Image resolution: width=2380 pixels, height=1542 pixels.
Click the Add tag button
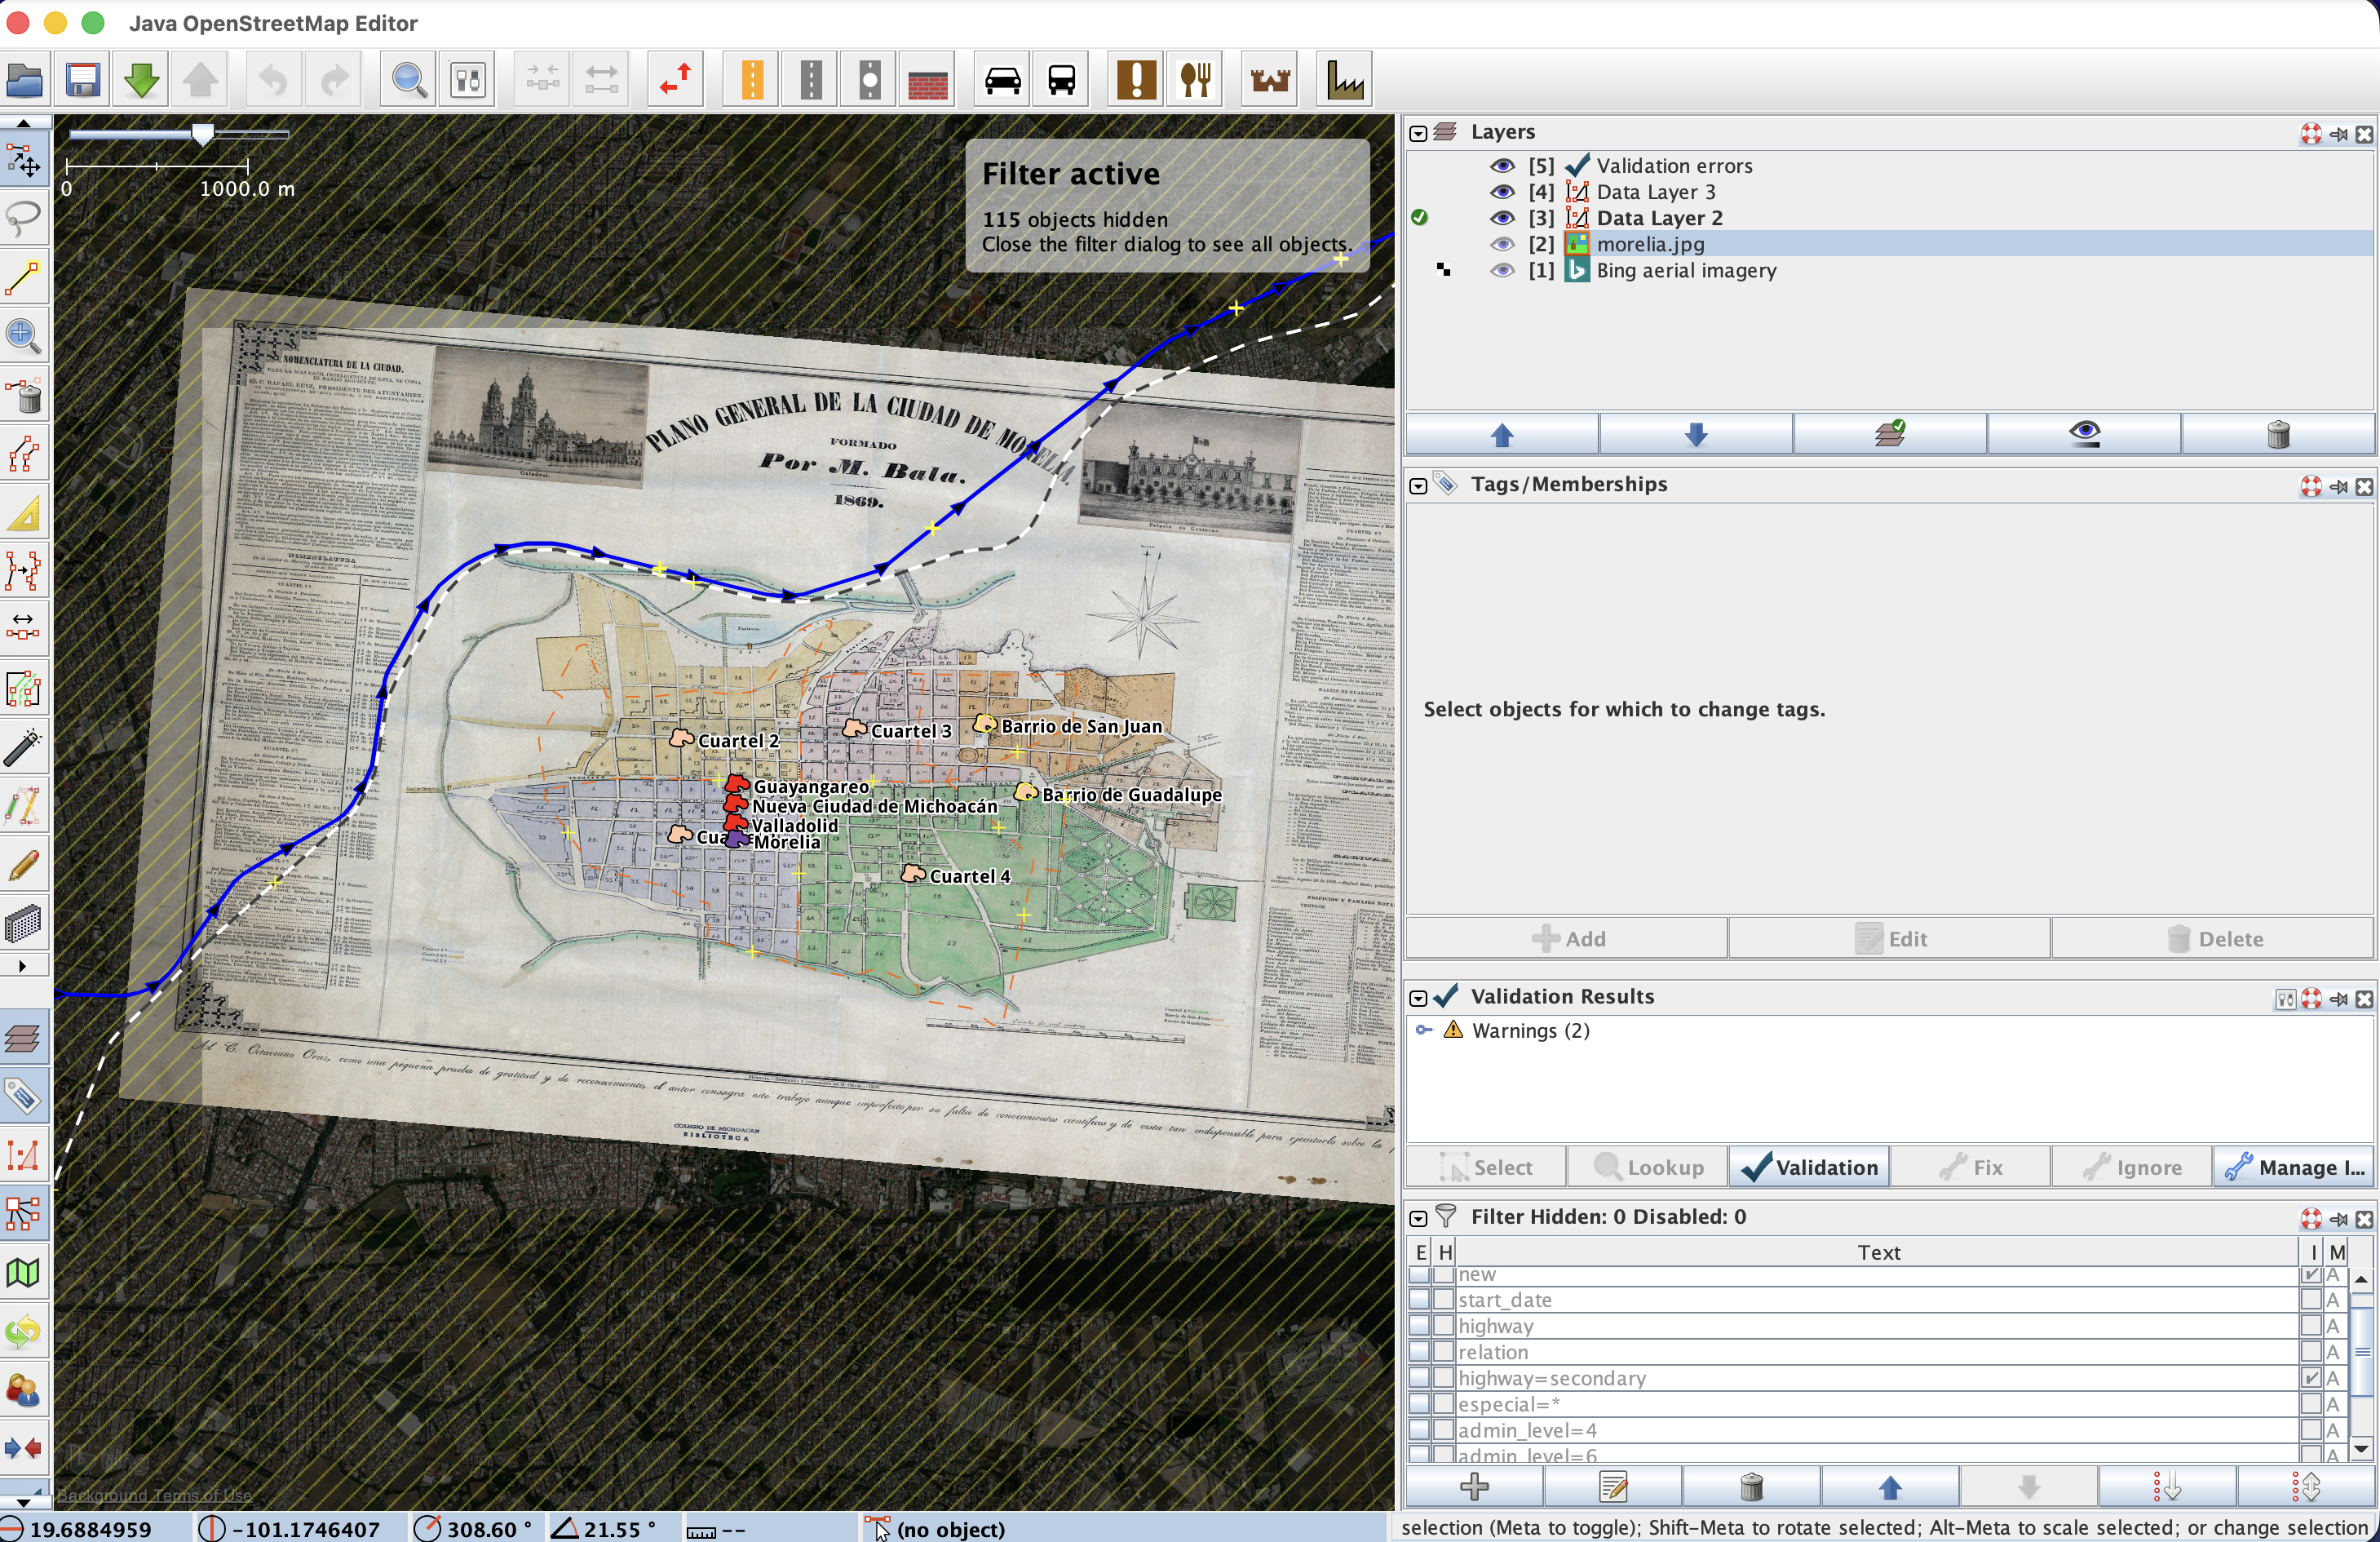[1567, 938]
